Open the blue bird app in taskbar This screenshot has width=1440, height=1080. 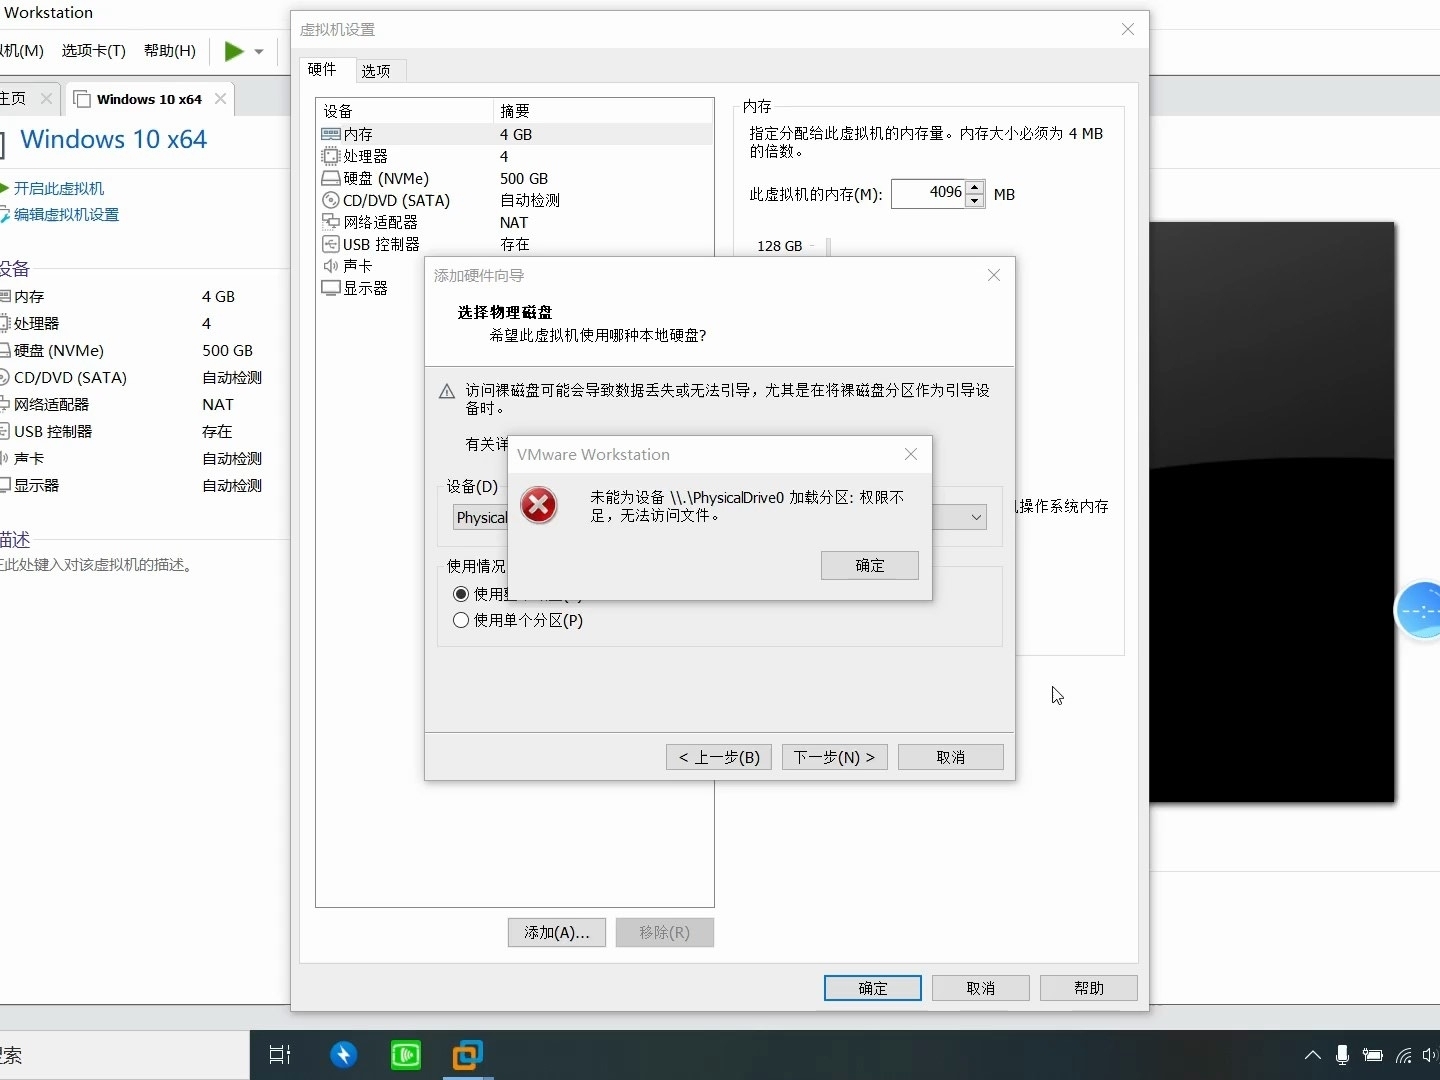coord(343,1055)
